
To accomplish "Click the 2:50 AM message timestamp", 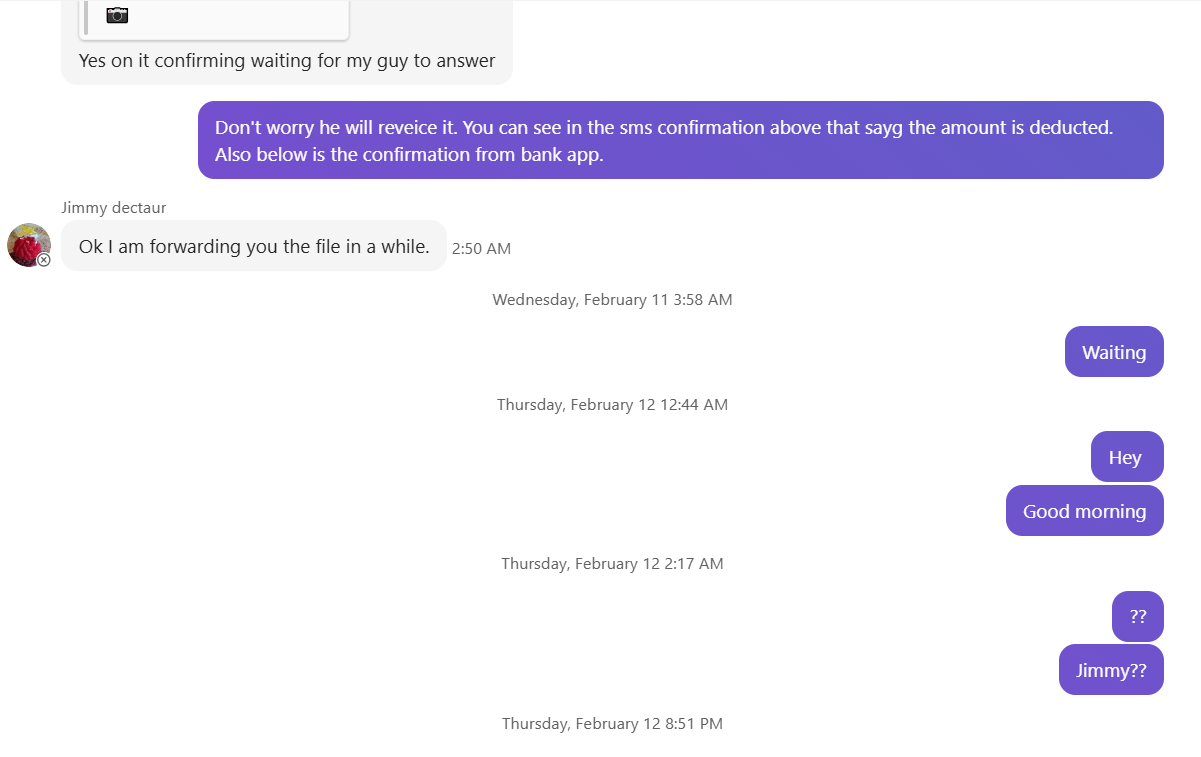I will coord(481,249).
